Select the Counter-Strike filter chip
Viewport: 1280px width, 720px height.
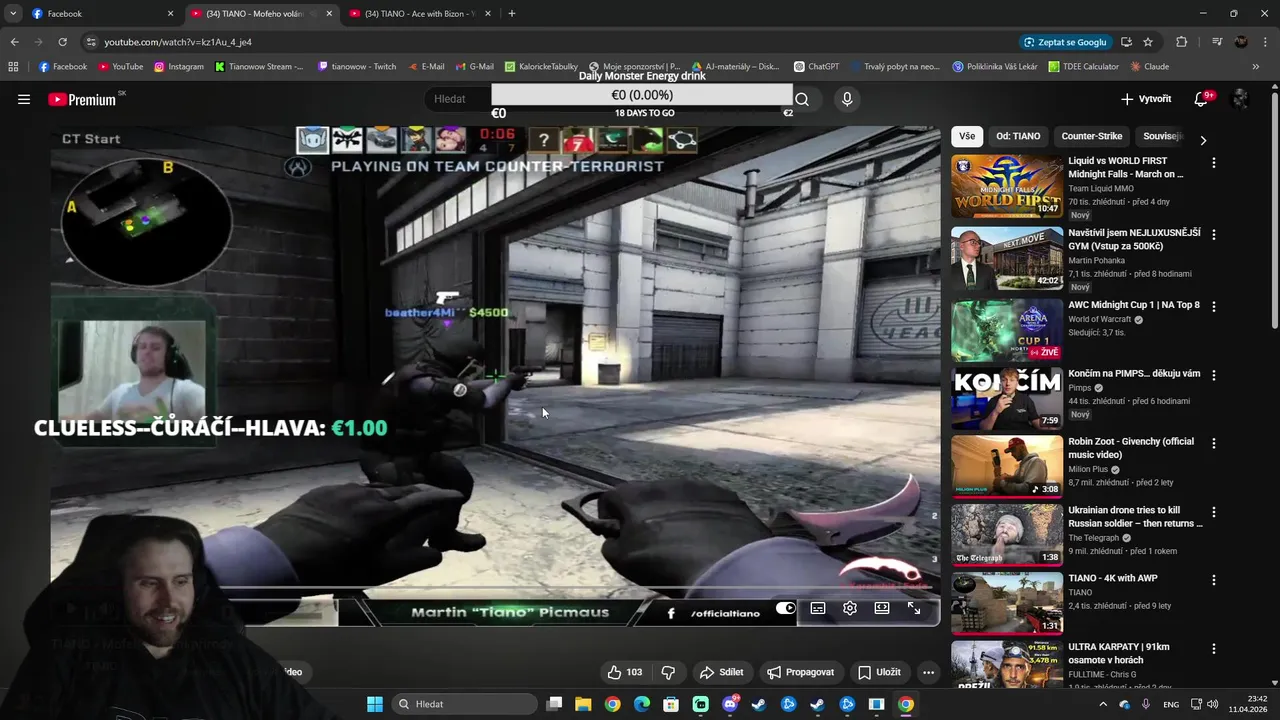pos(1092,136)
